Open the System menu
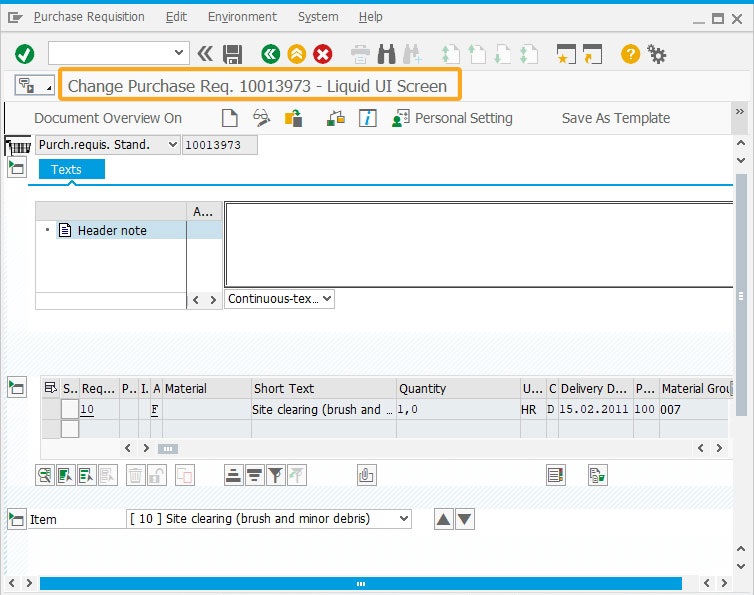754x595 pixels. coord(318,17)
